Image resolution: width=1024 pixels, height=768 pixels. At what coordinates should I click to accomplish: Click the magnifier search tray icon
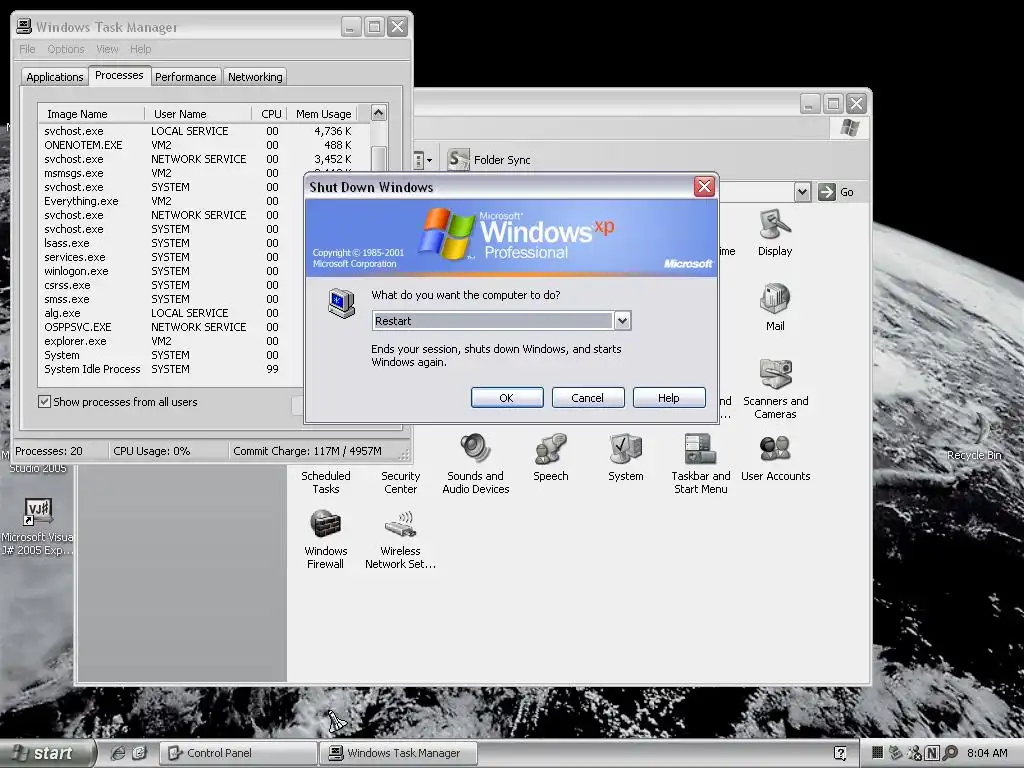click(950, 753)
